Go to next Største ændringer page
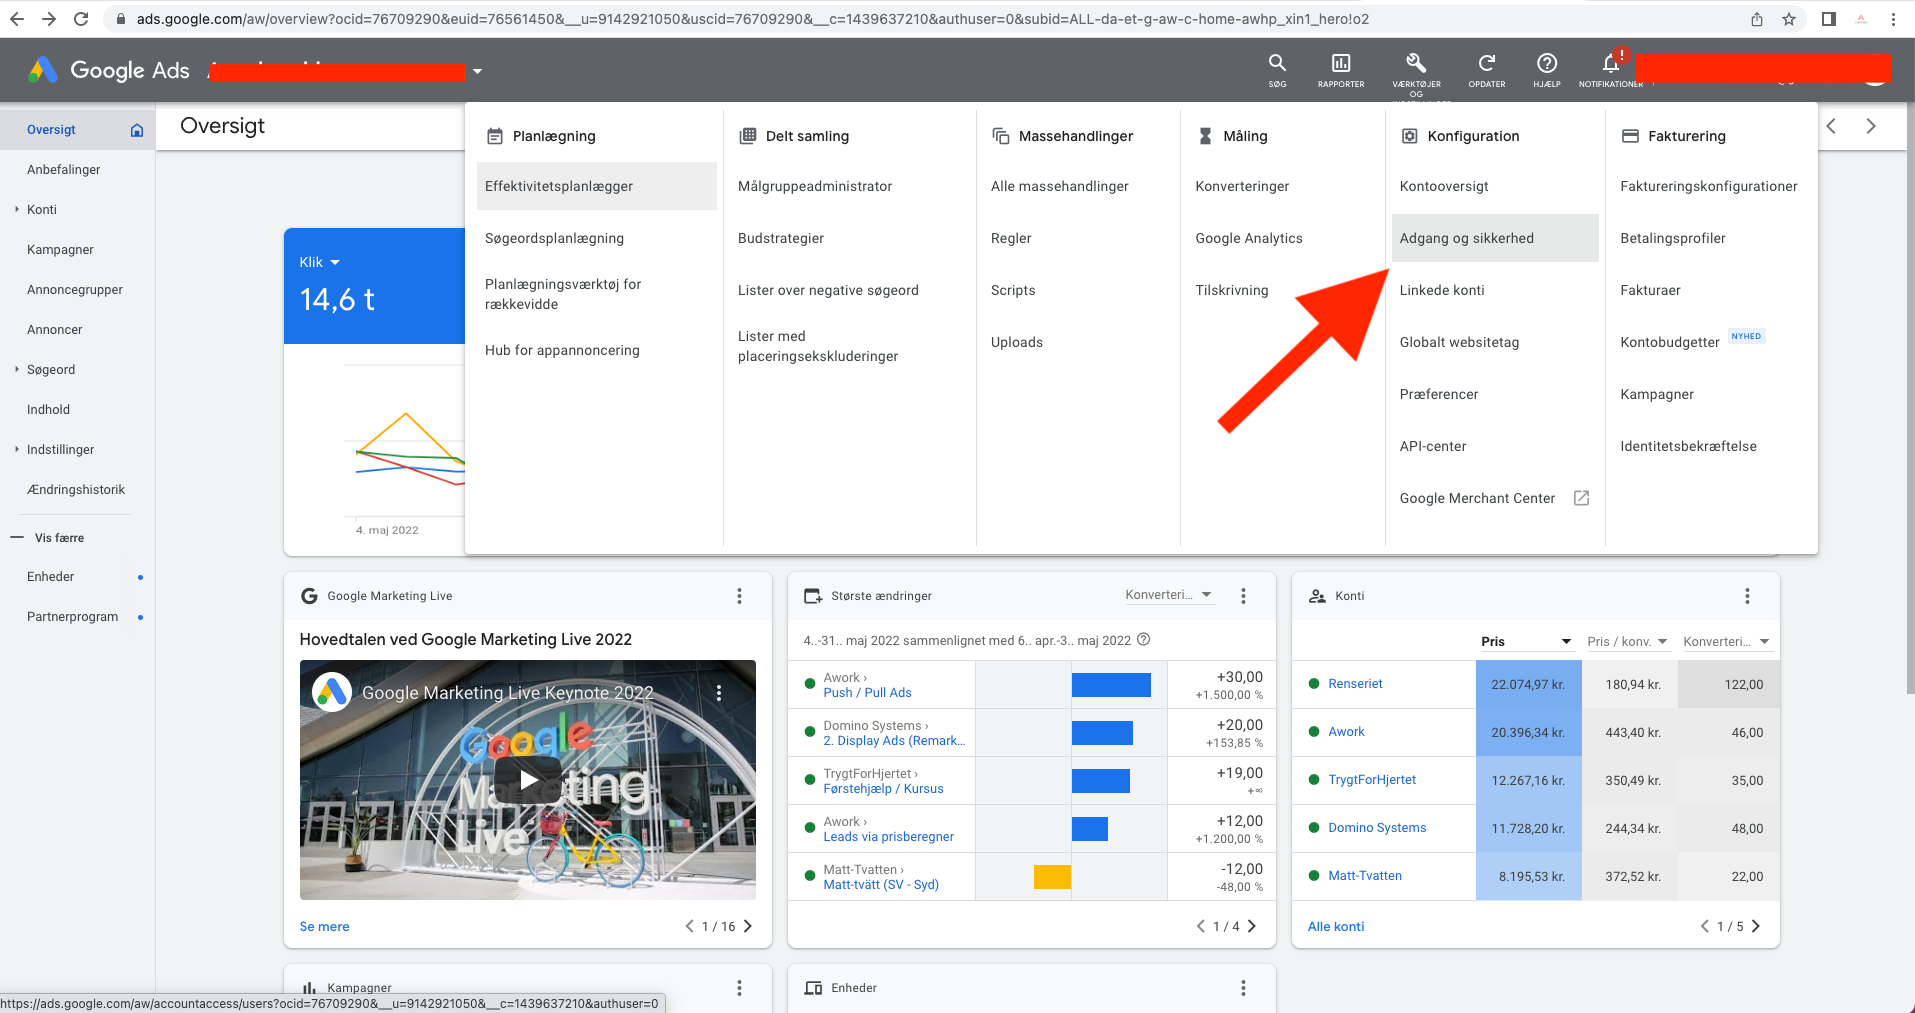The image size is (1915, 1013). tap(1252, 926)
